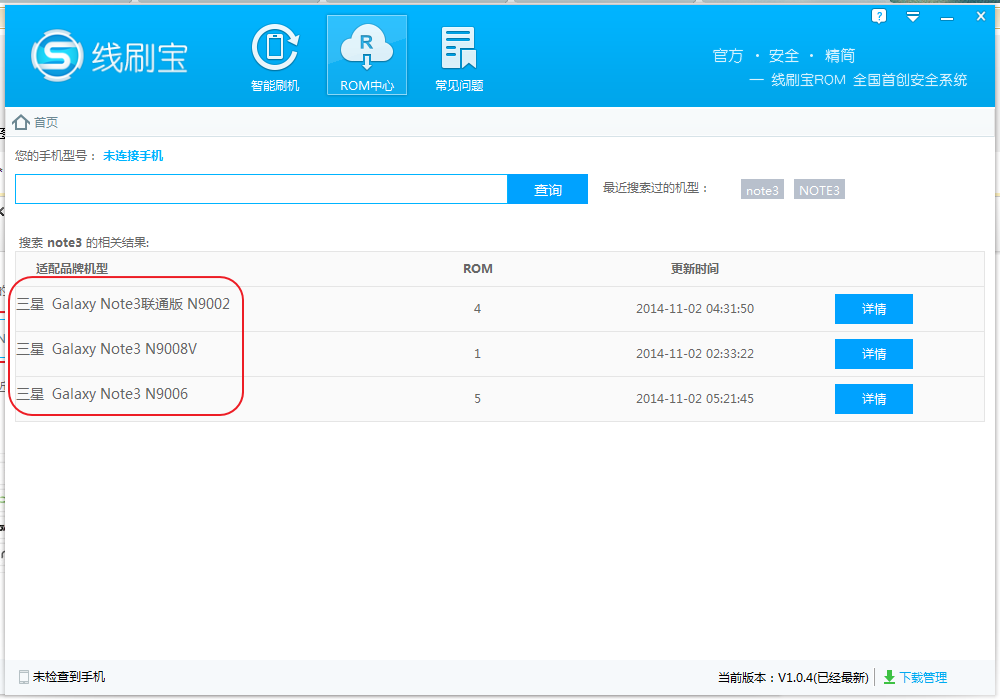The width and height of the screenshot is (1000, 700).
Task: Click the 查询 search button
Action: click(x=547, y=189)
